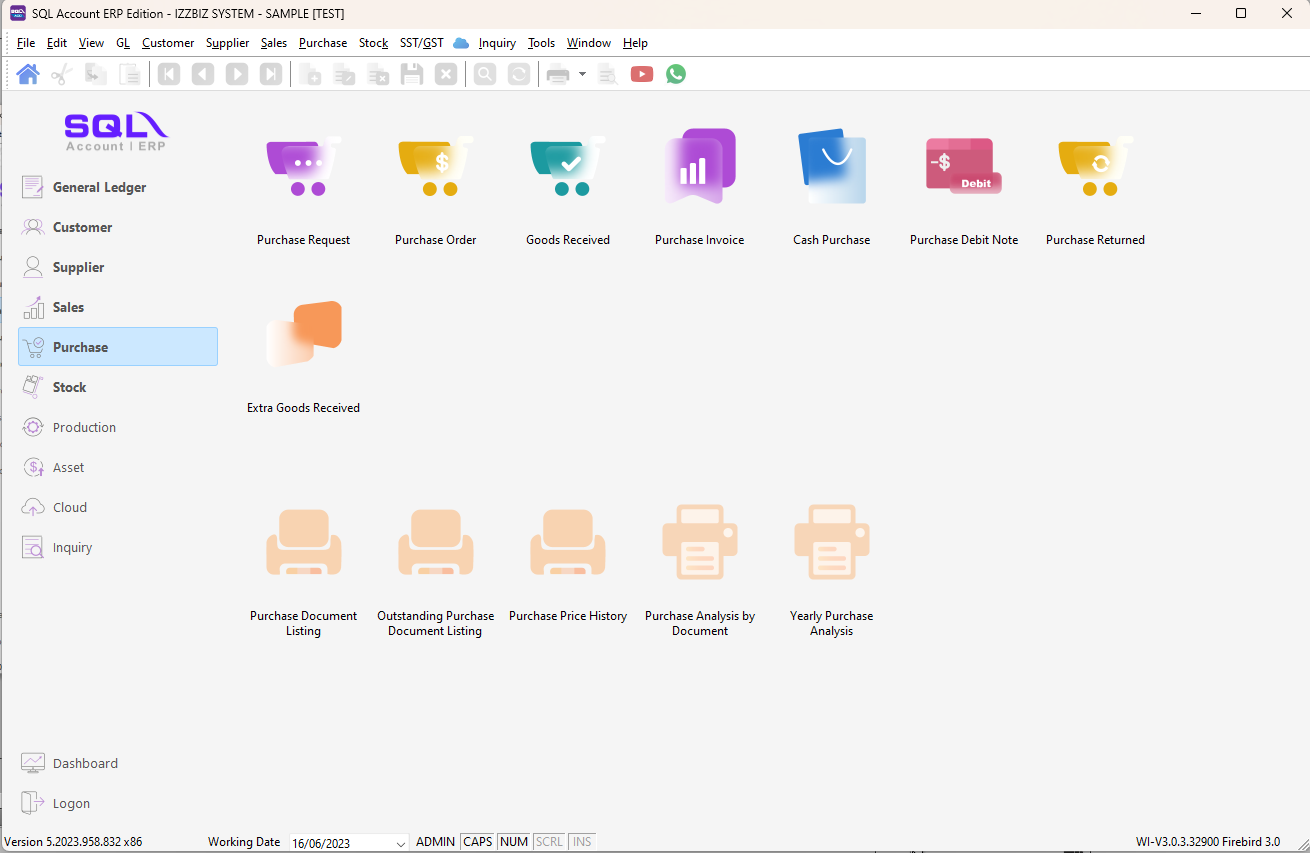Open Purchase Order

click(x=436, y=187)
